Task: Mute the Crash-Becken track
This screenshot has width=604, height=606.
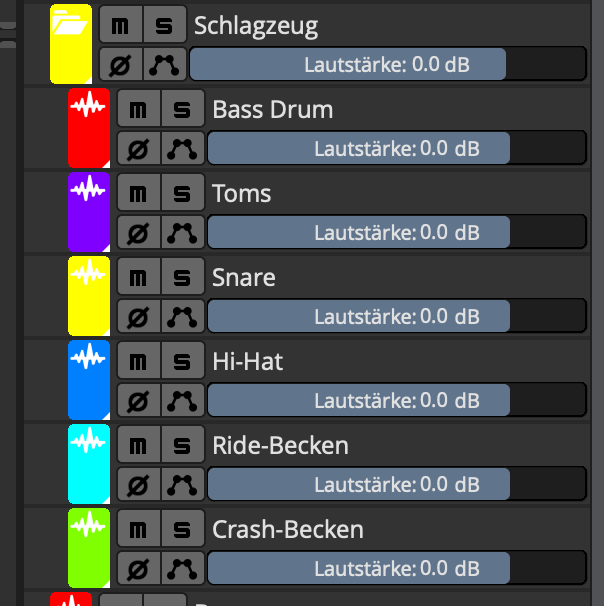Action: pos(138,528)
